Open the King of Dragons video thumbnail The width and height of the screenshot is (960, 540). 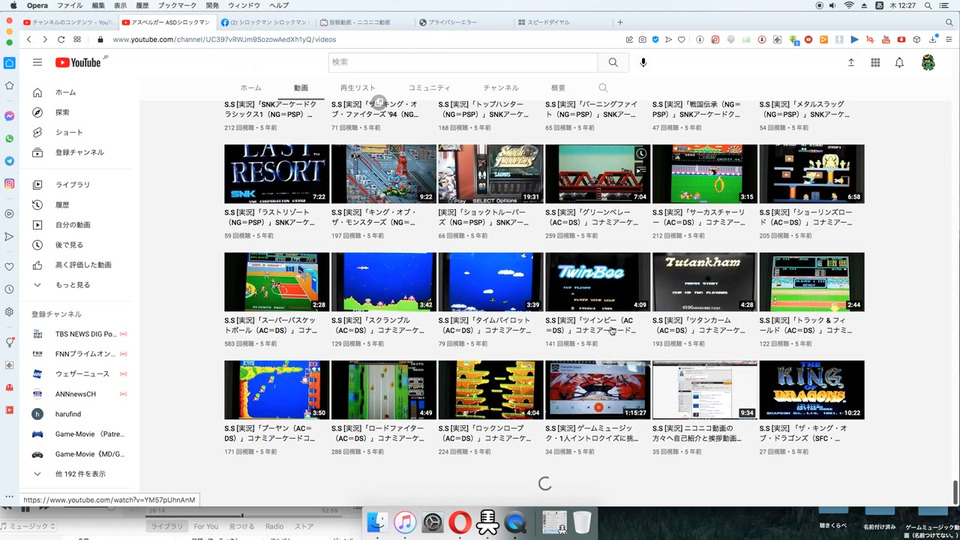point(812,390)
